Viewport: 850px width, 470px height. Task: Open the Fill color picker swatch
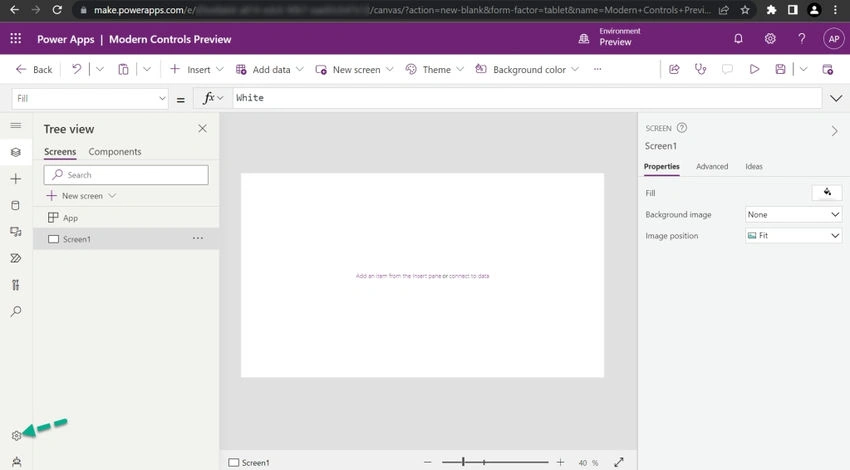point(827,192)
